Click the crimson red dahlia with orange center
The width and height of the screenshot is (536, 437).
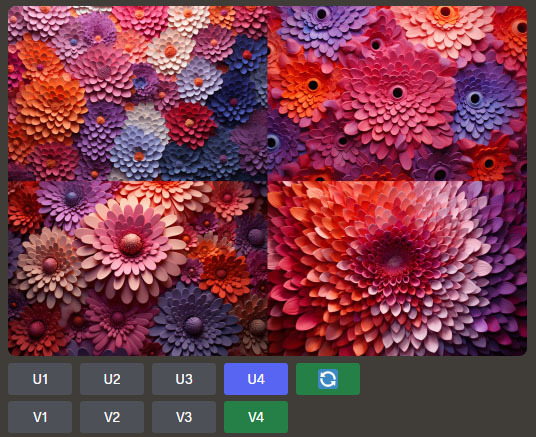click(x=190, y=124)
